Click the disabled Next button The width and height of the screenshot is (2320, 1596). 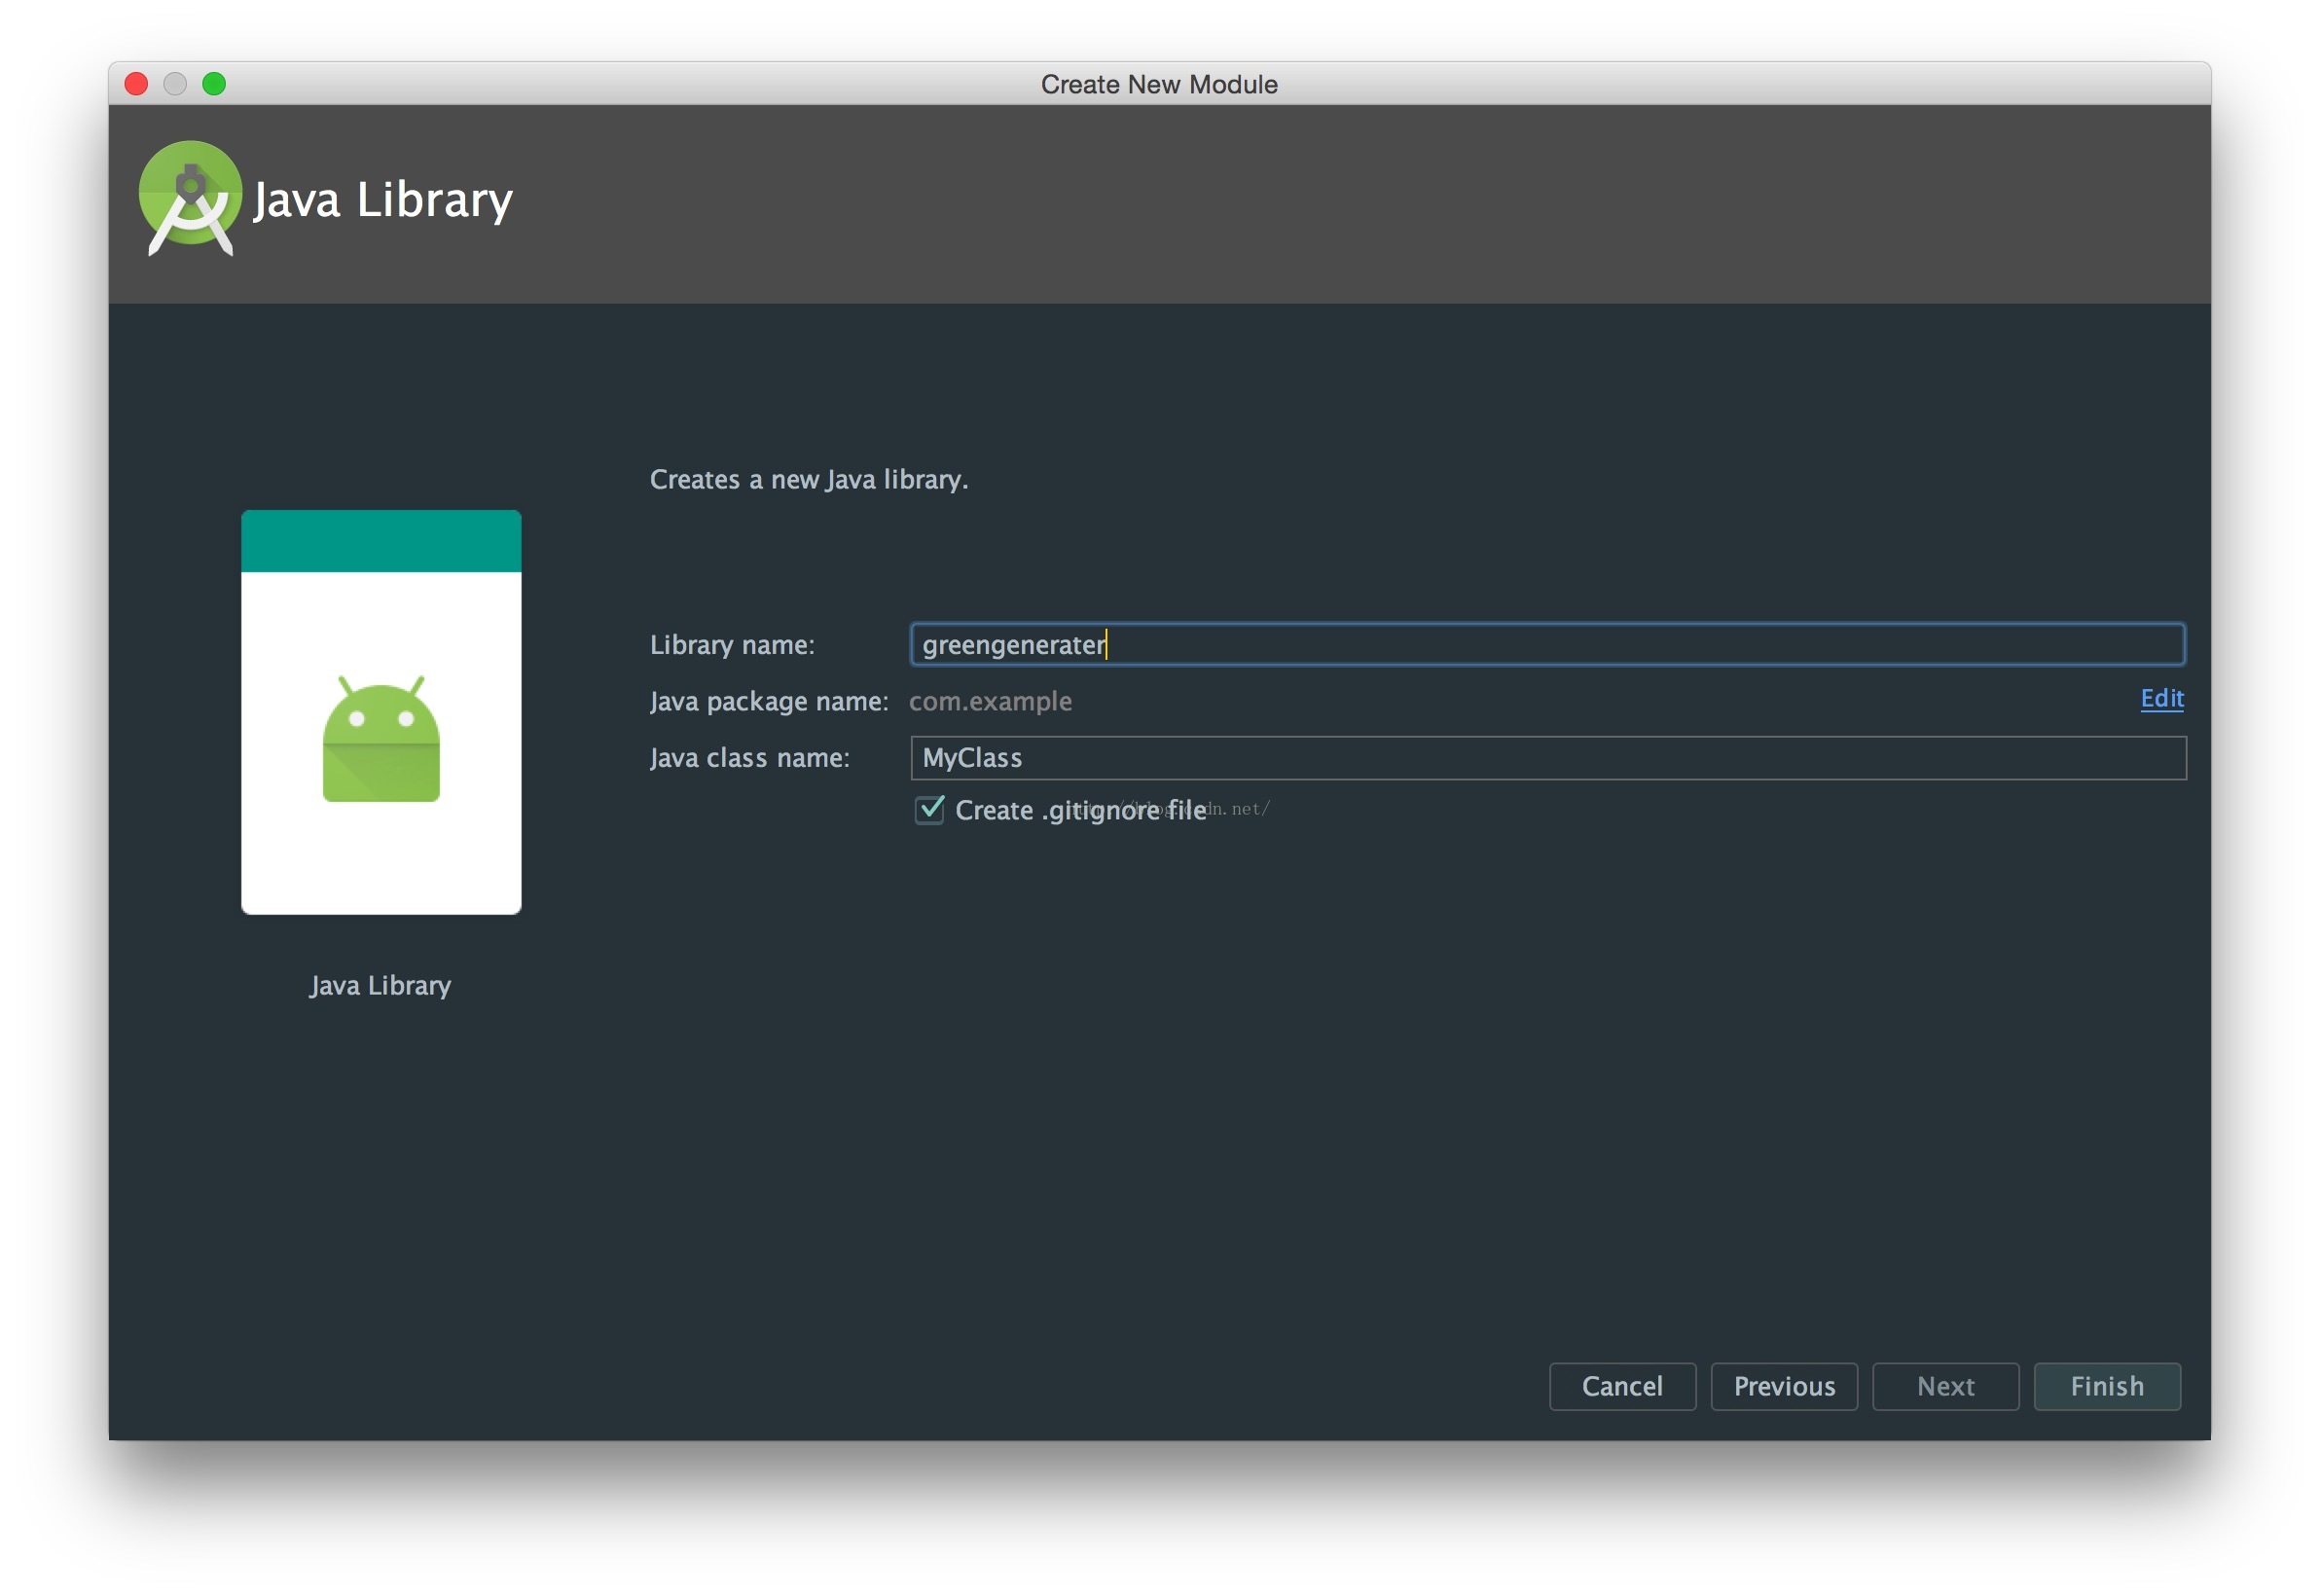tap(1944, 1386)
